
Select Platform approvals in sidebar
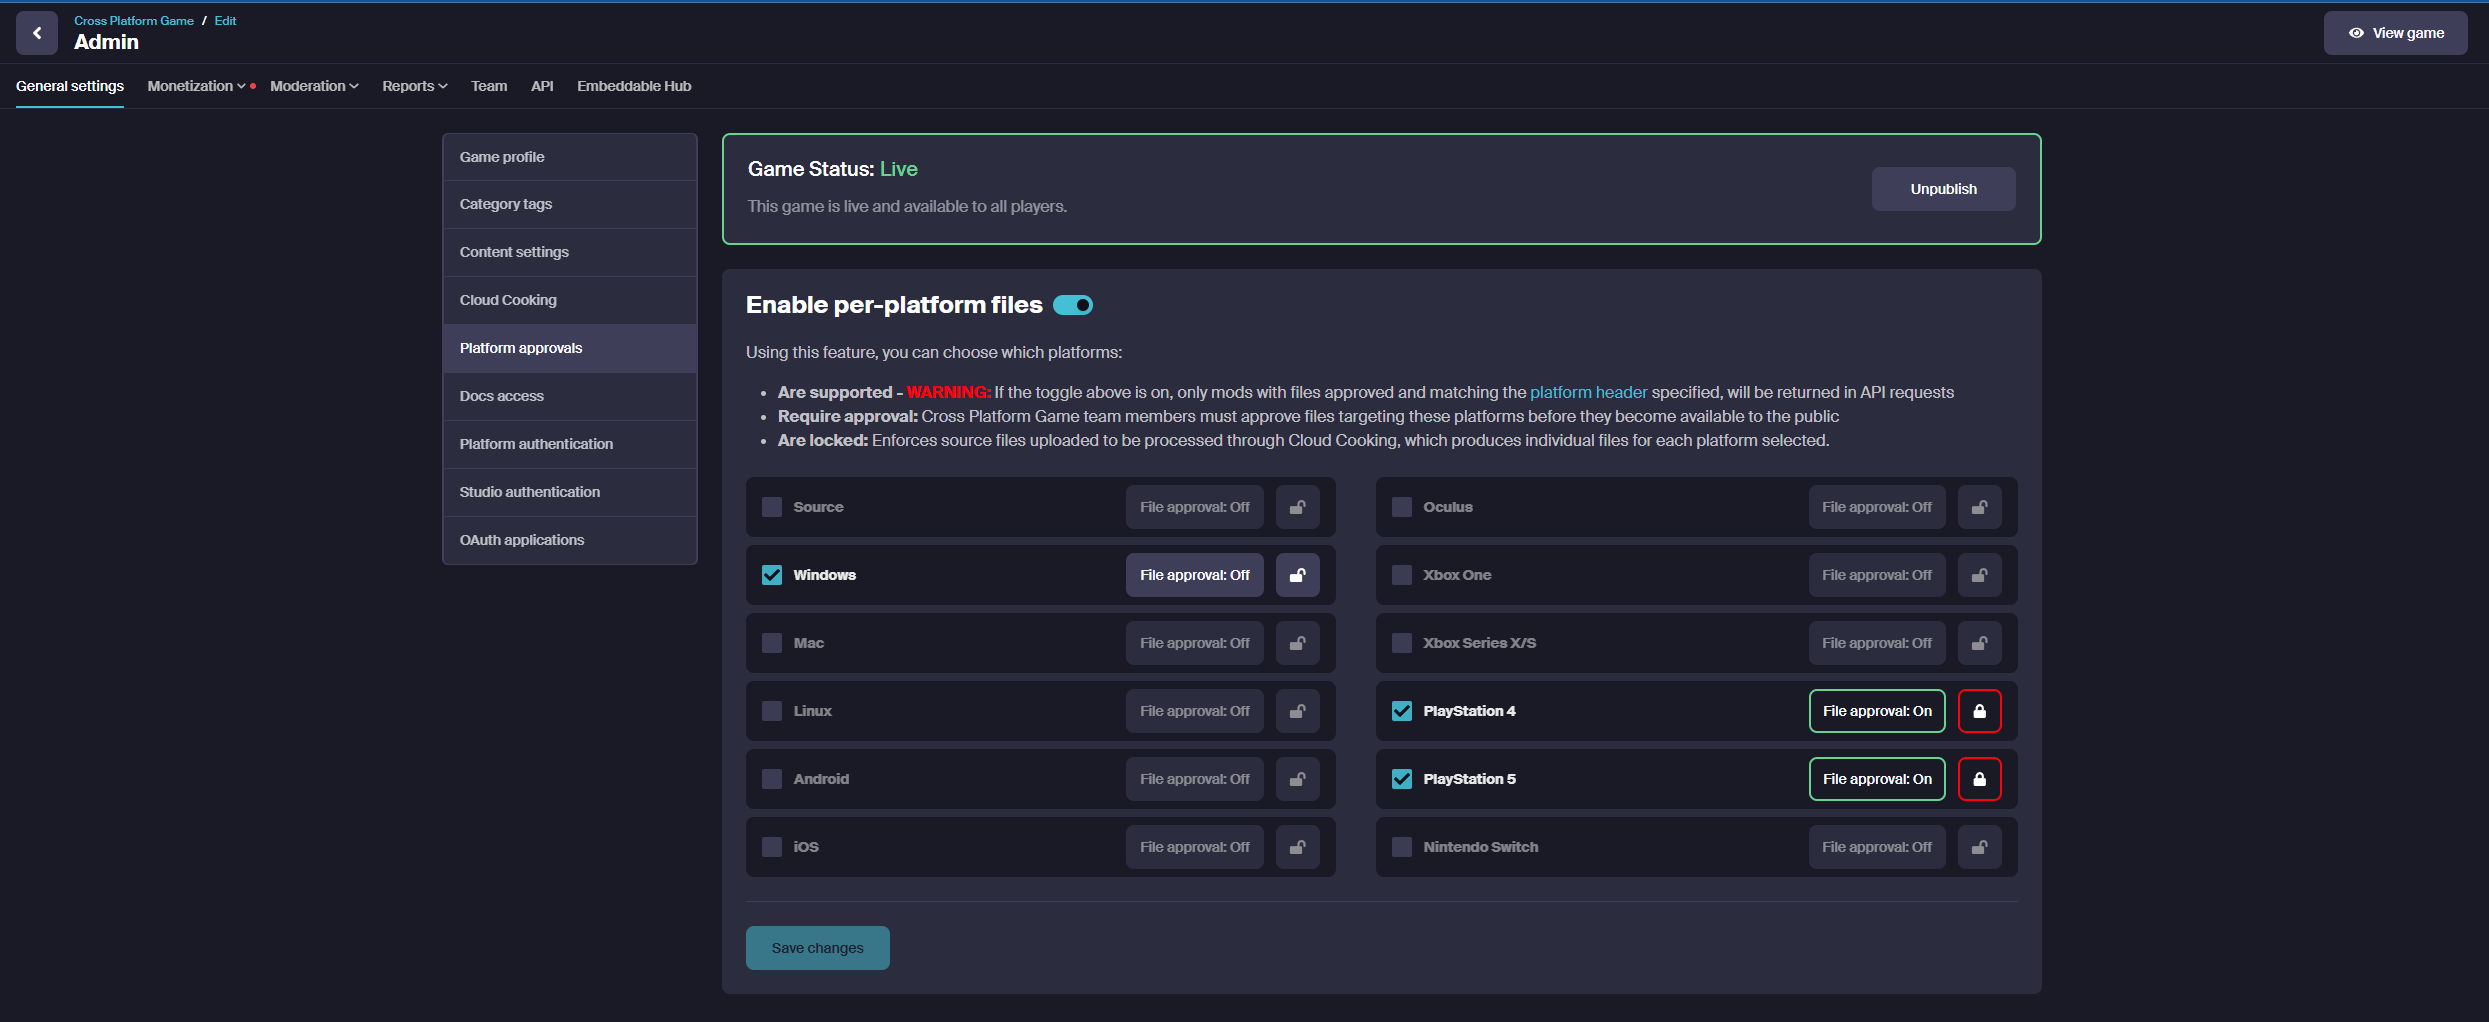tap(570, 348)
